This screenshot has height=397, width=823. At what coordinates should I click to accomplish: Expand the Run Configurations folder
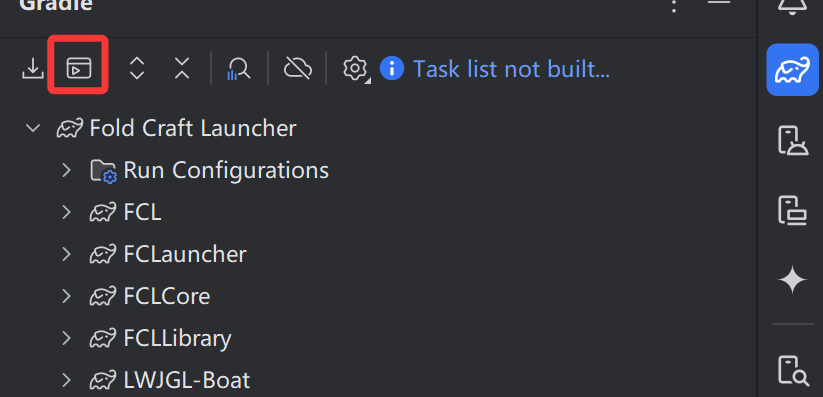(66, 170)
